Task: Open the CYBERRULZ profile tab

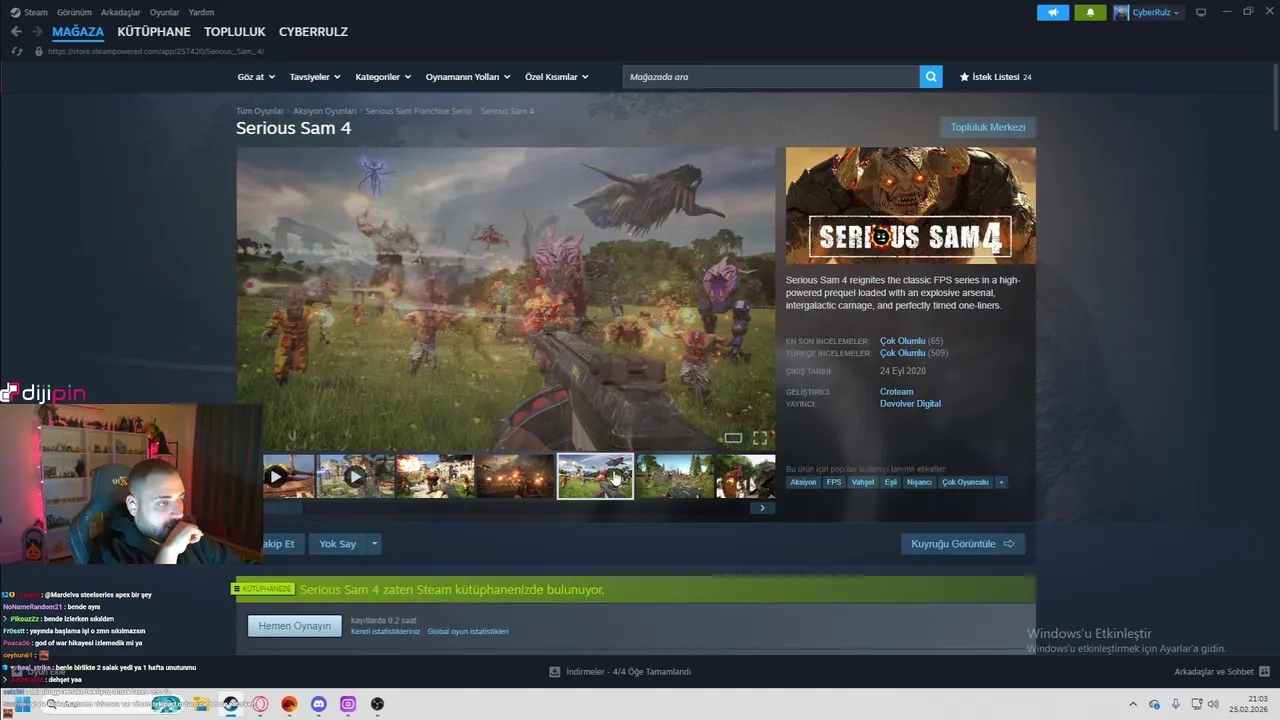Action: [x=313, y=32]
